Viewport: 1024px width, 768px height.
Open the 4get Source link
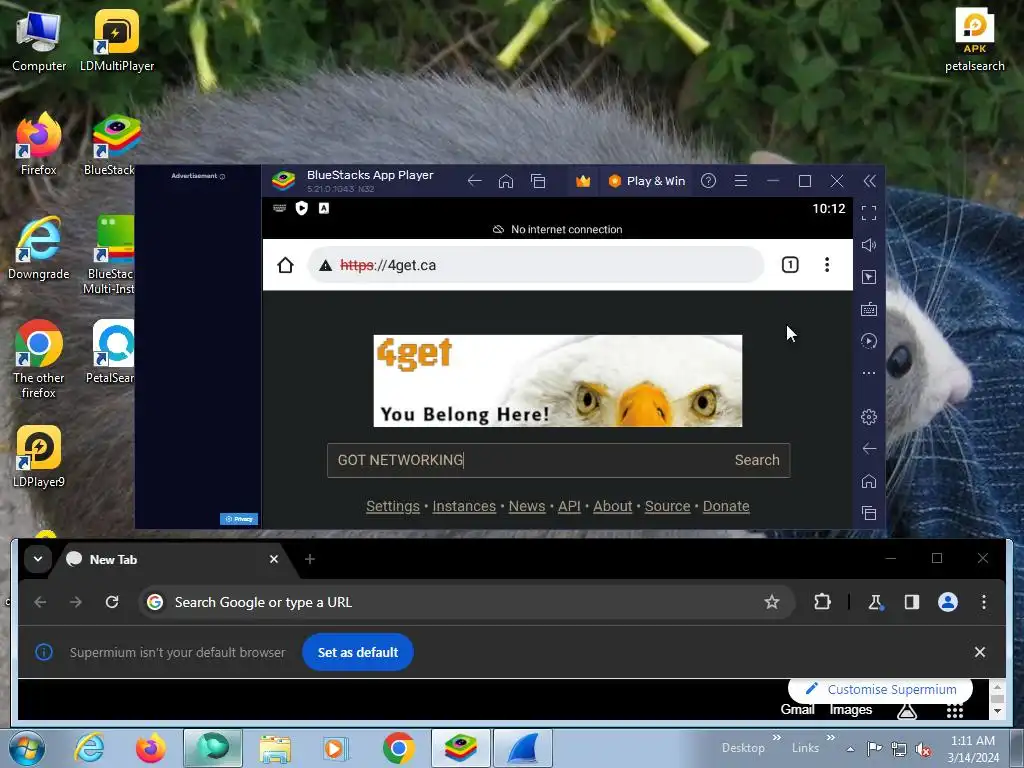click(x=667, y=506)
